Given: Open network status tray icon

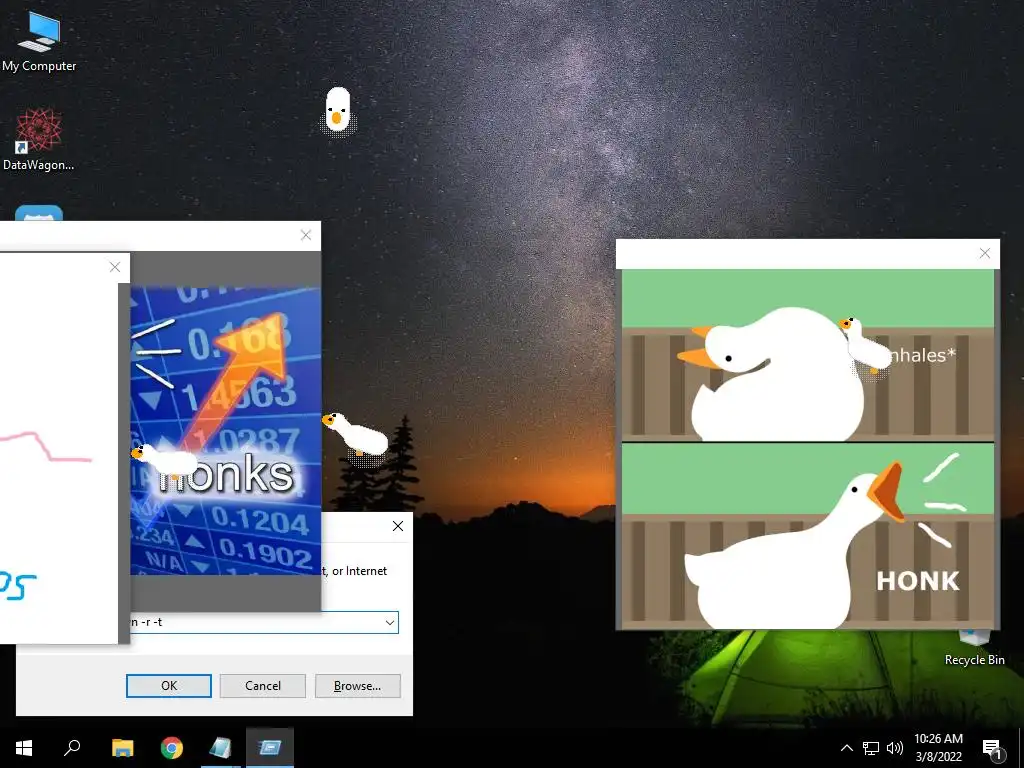Looking at the screenshot, I should click(x=871, y=748).
